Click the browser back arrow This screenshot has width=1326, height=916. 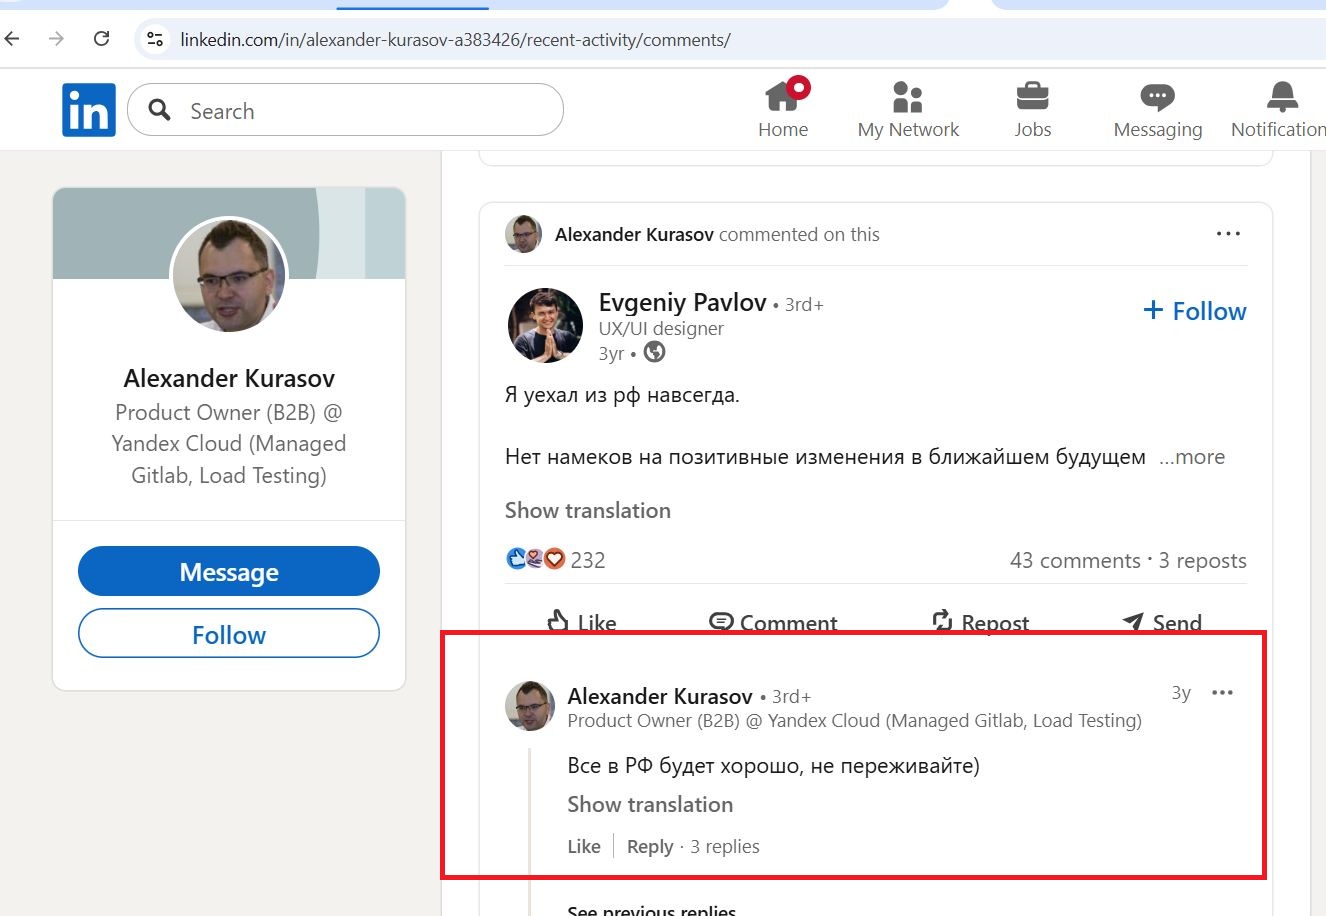(x=13, y=39)
